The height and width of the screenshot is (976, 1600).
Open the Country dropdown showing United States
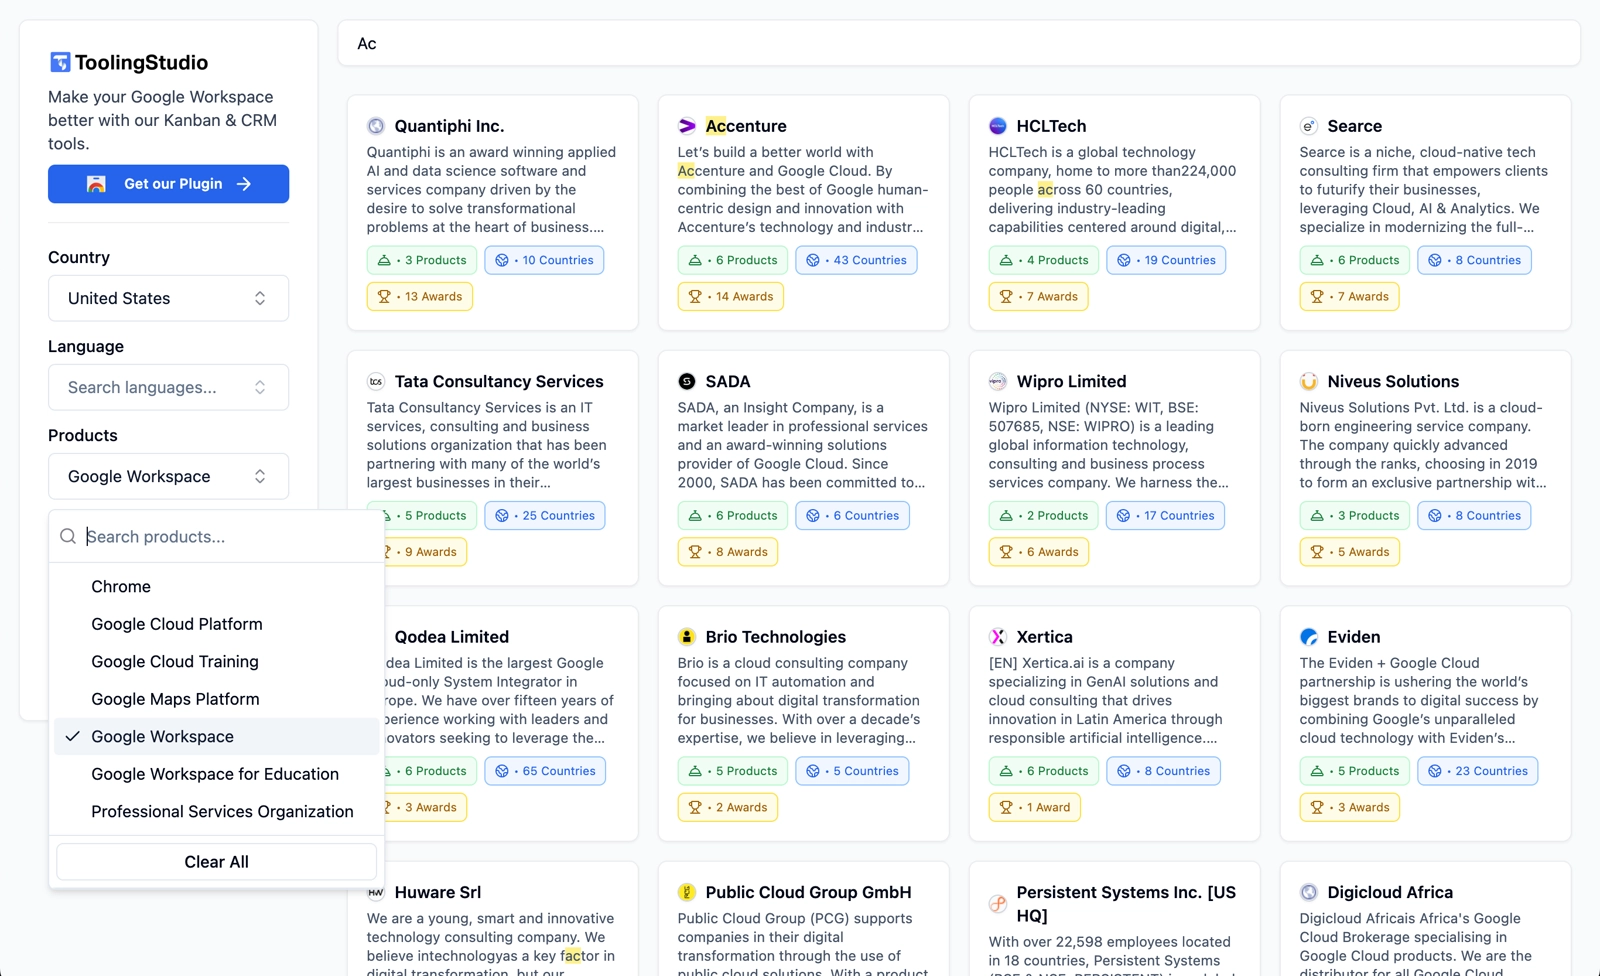click(x=168, y=298)
